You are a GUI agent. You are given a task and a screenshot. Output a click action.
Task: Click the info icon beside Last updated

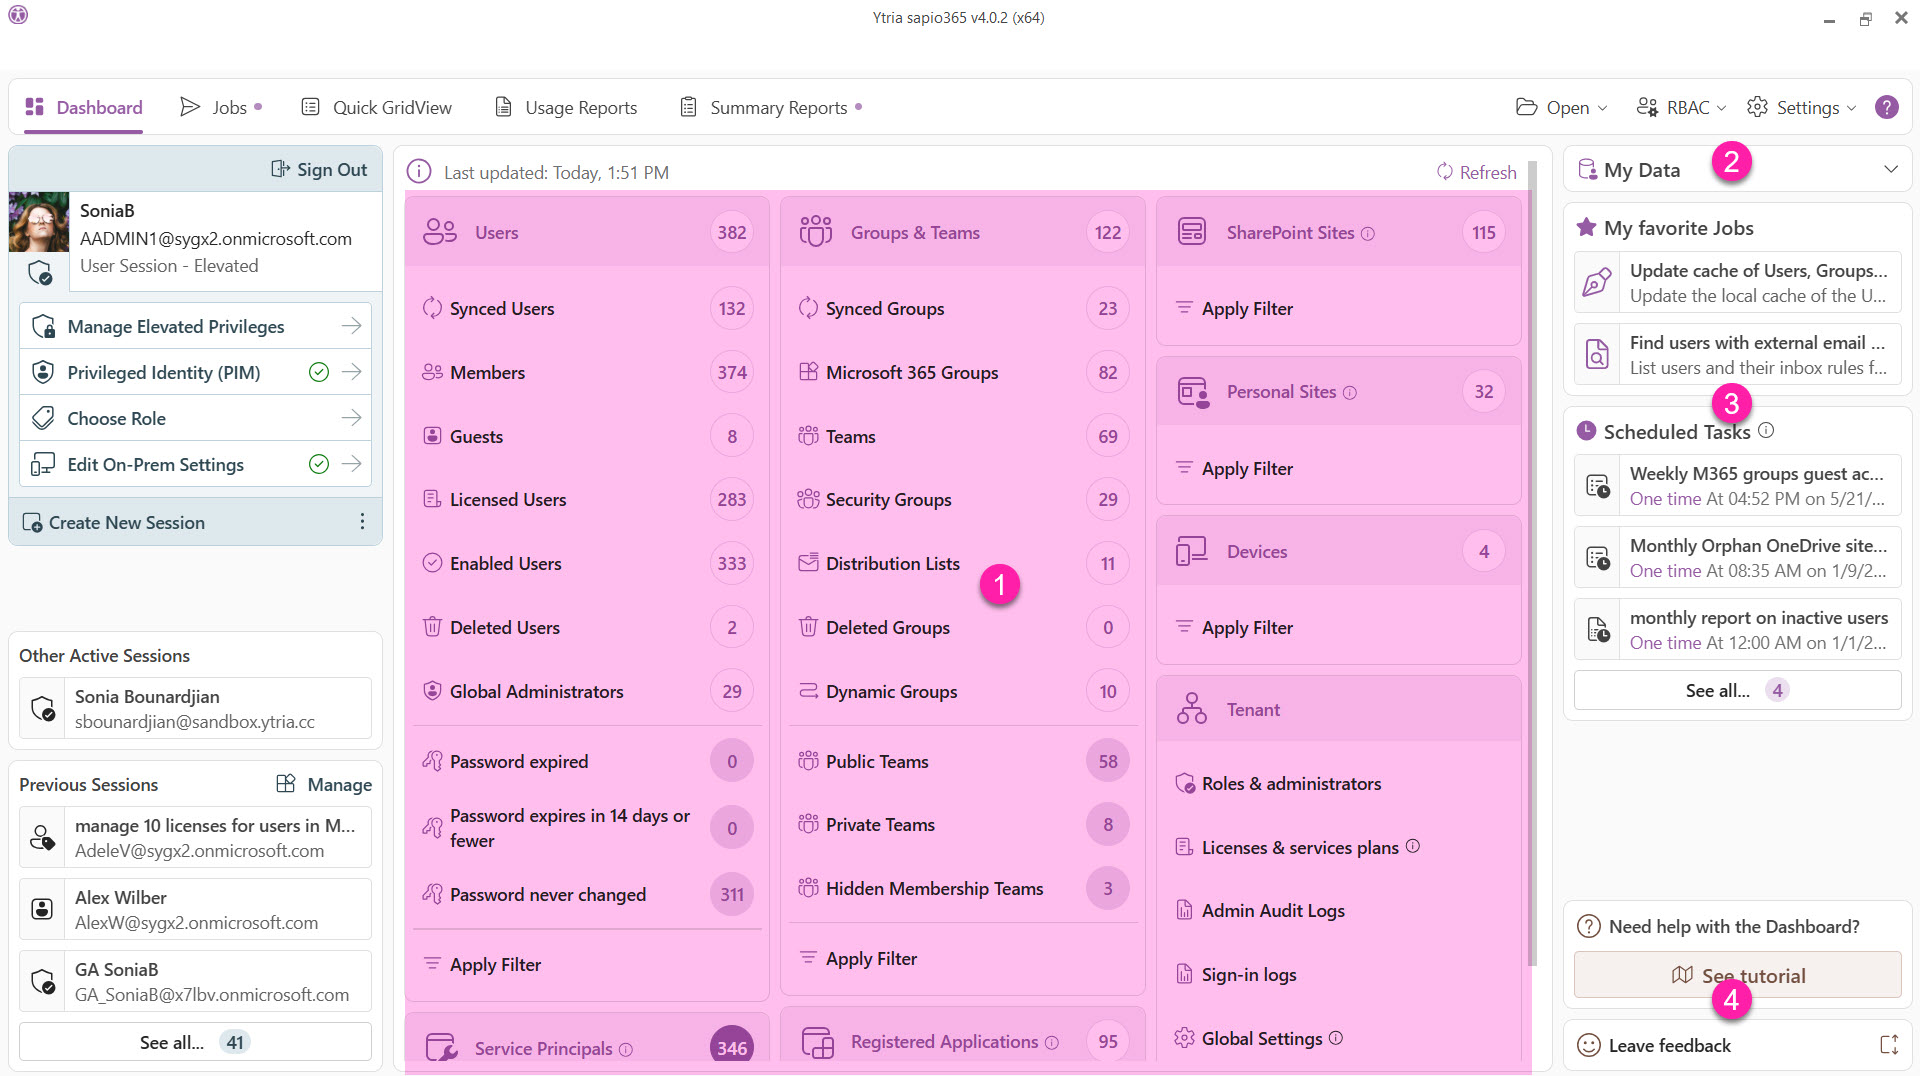pos(419,172)
